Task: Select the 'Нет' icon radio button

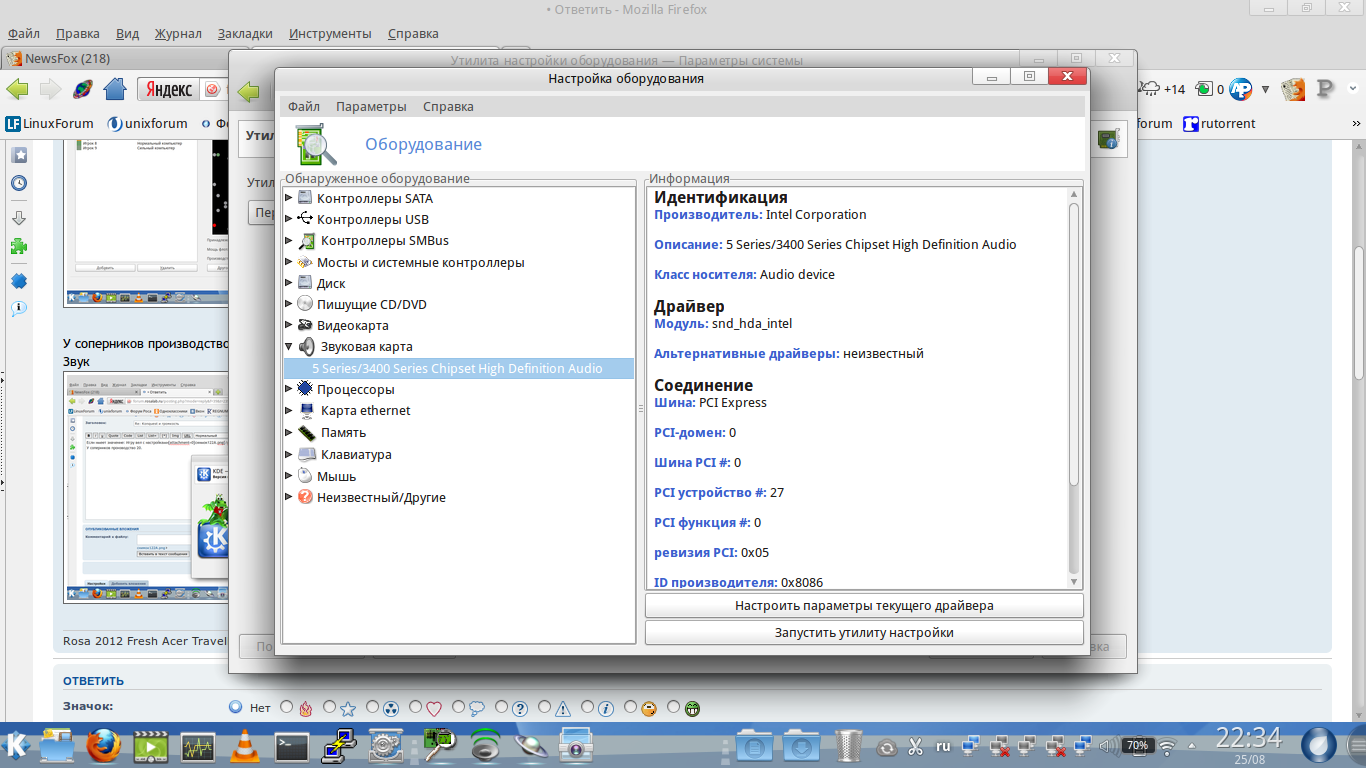Action: [x=236, y=707]
